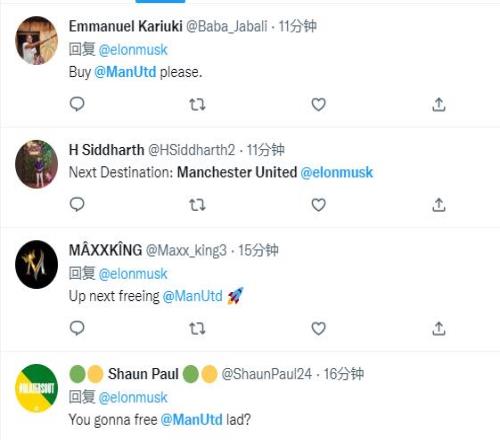Like H Siddharth's tweet
Screen dimensions: 500x440
pyautogui.click(x=318, y=205)
